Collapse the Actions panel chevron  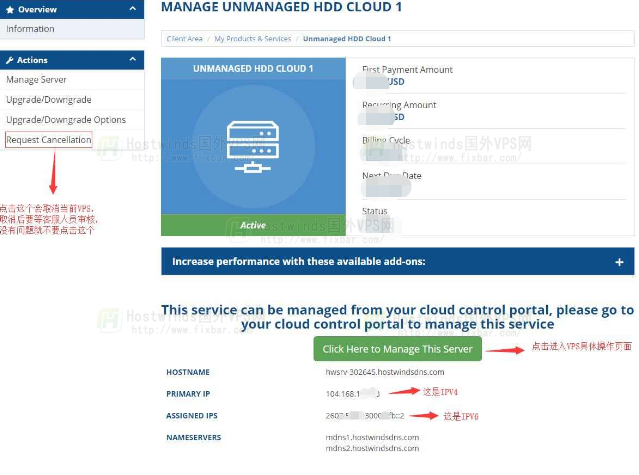point(133,59)
